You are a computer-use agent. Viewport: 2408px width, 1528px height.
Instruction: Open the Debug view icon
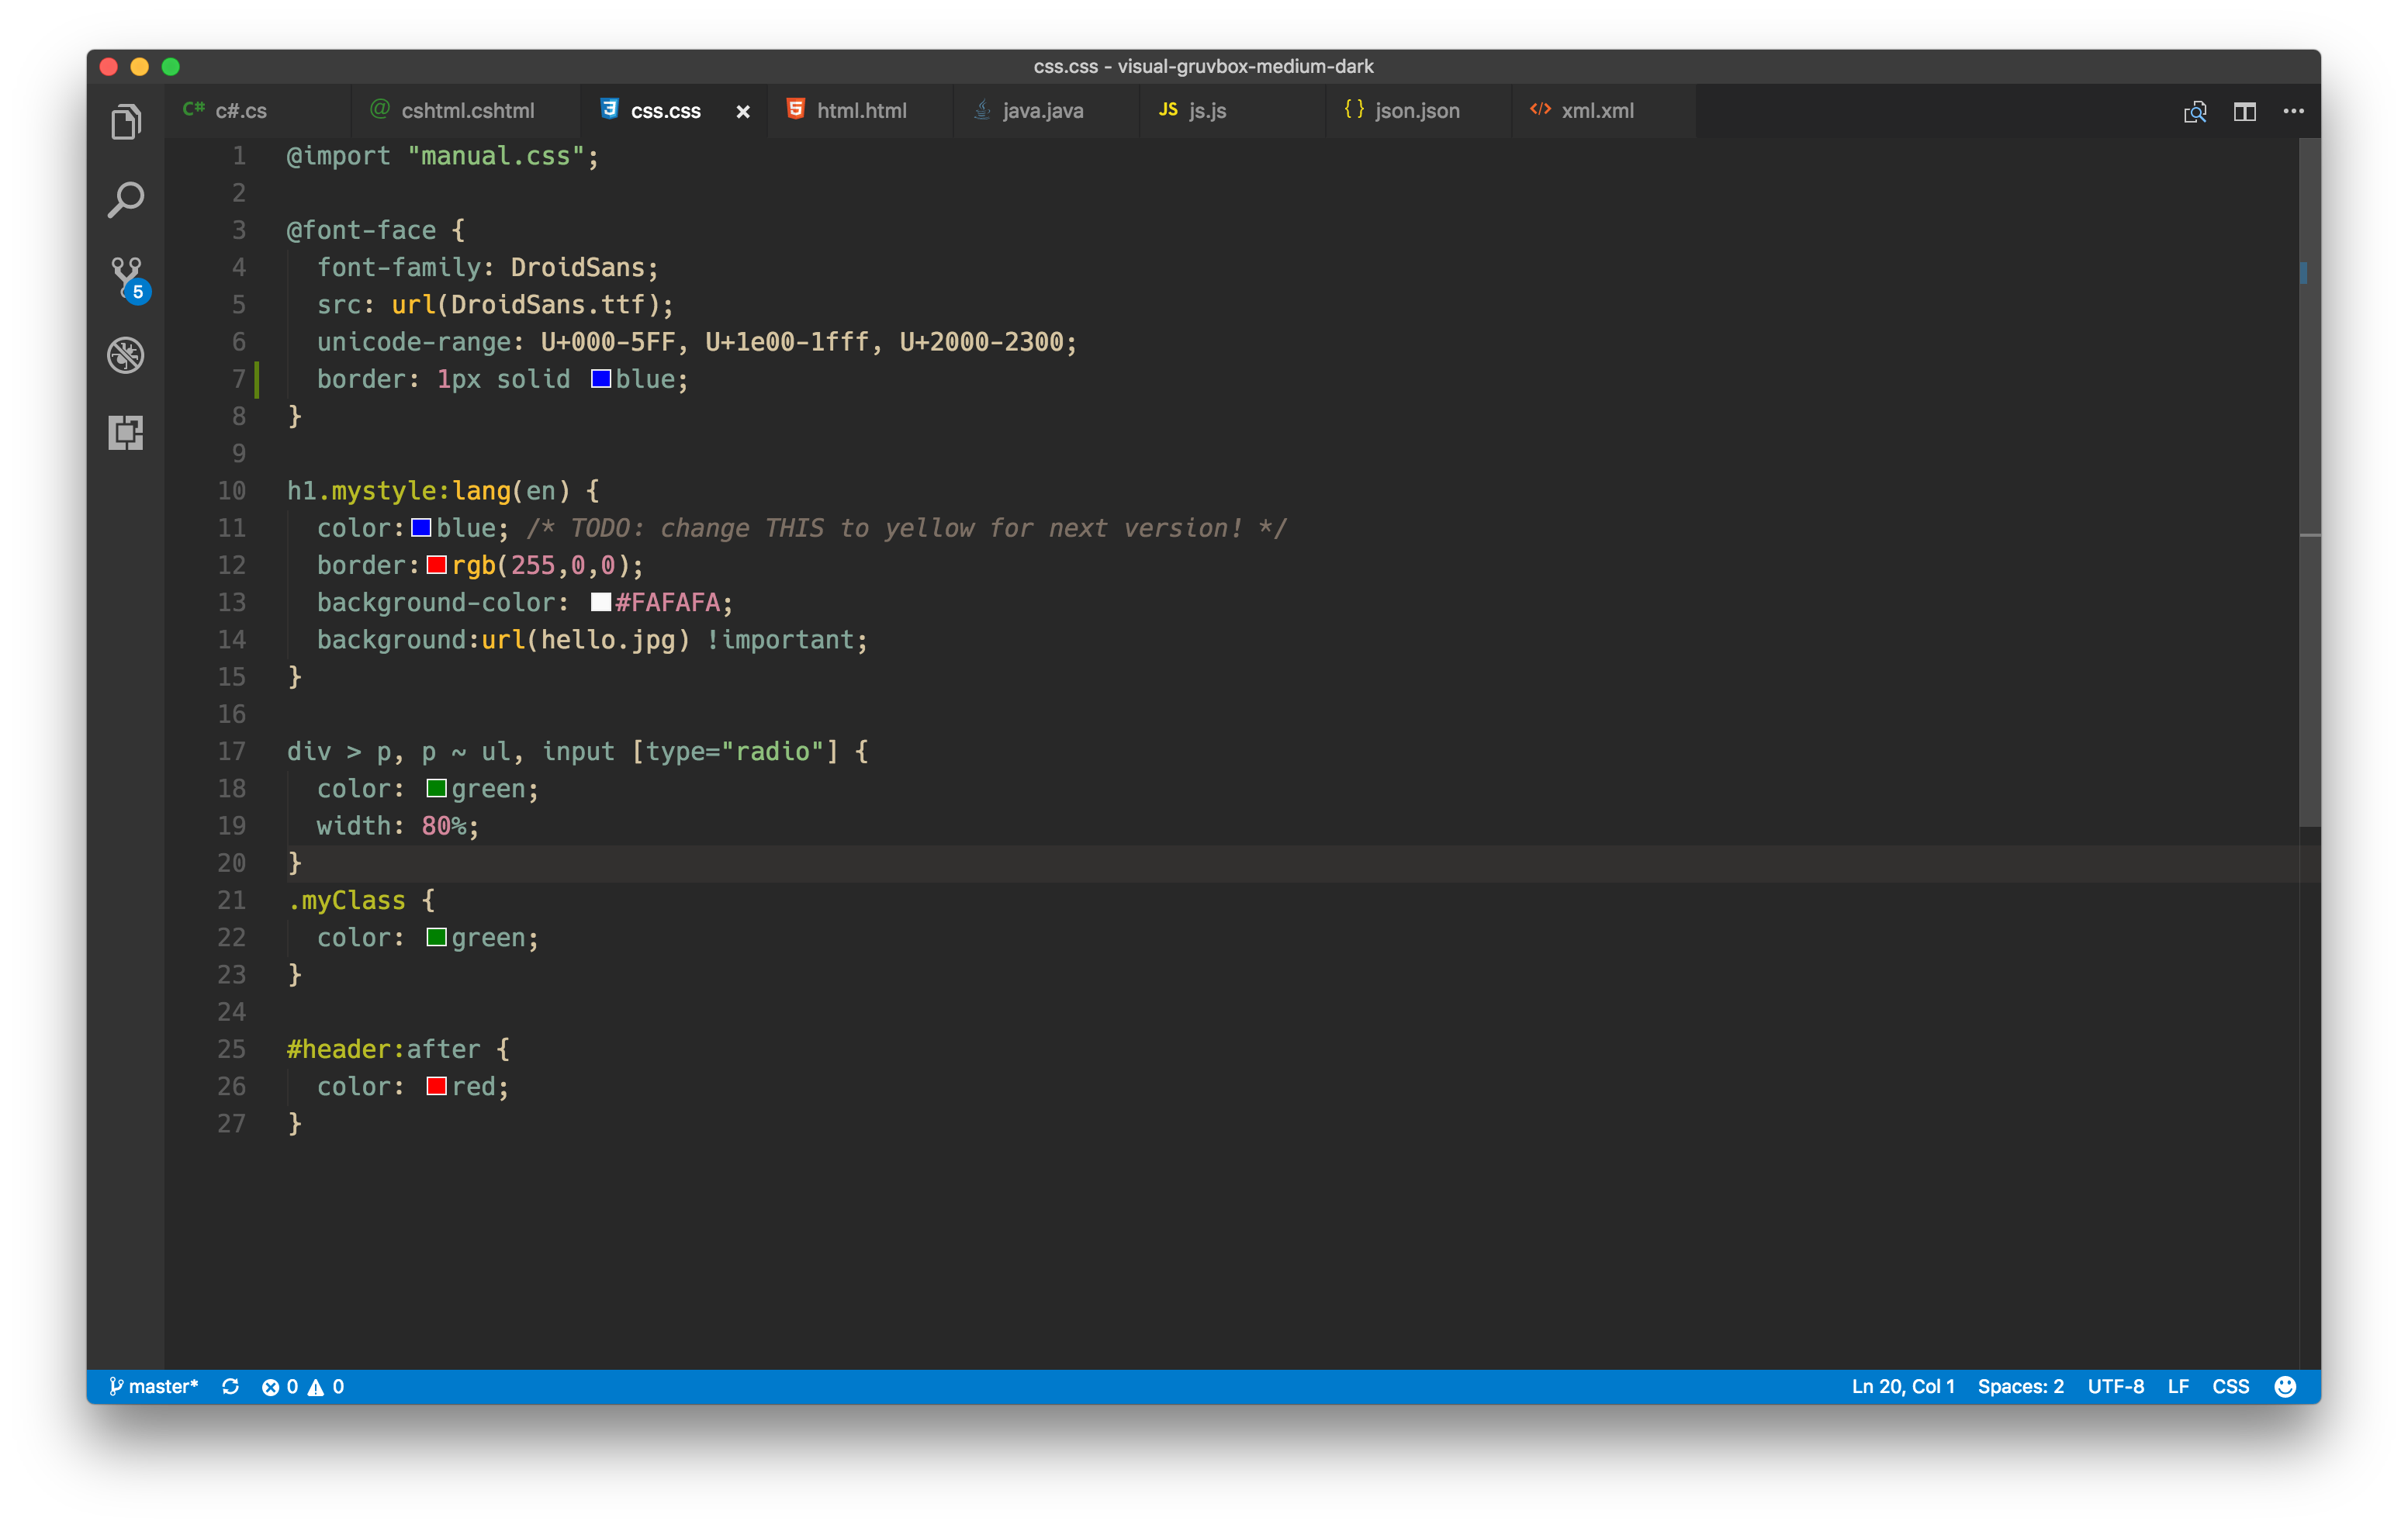click(125, 355)
